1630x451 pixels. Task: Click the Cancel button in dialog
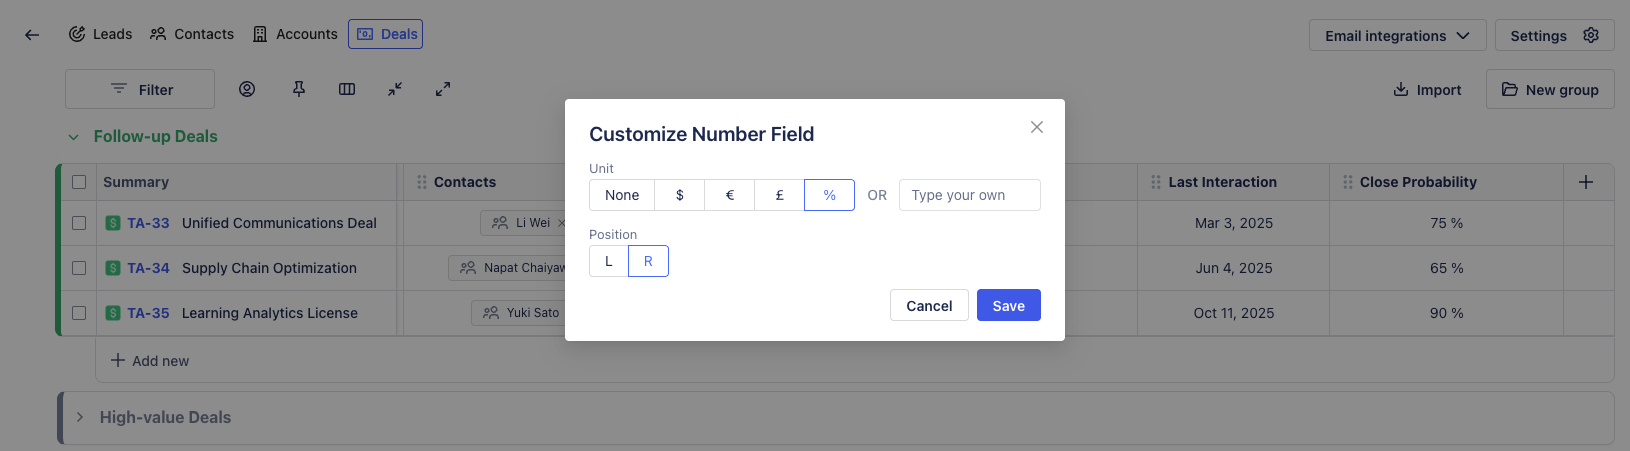pos(929,306)
